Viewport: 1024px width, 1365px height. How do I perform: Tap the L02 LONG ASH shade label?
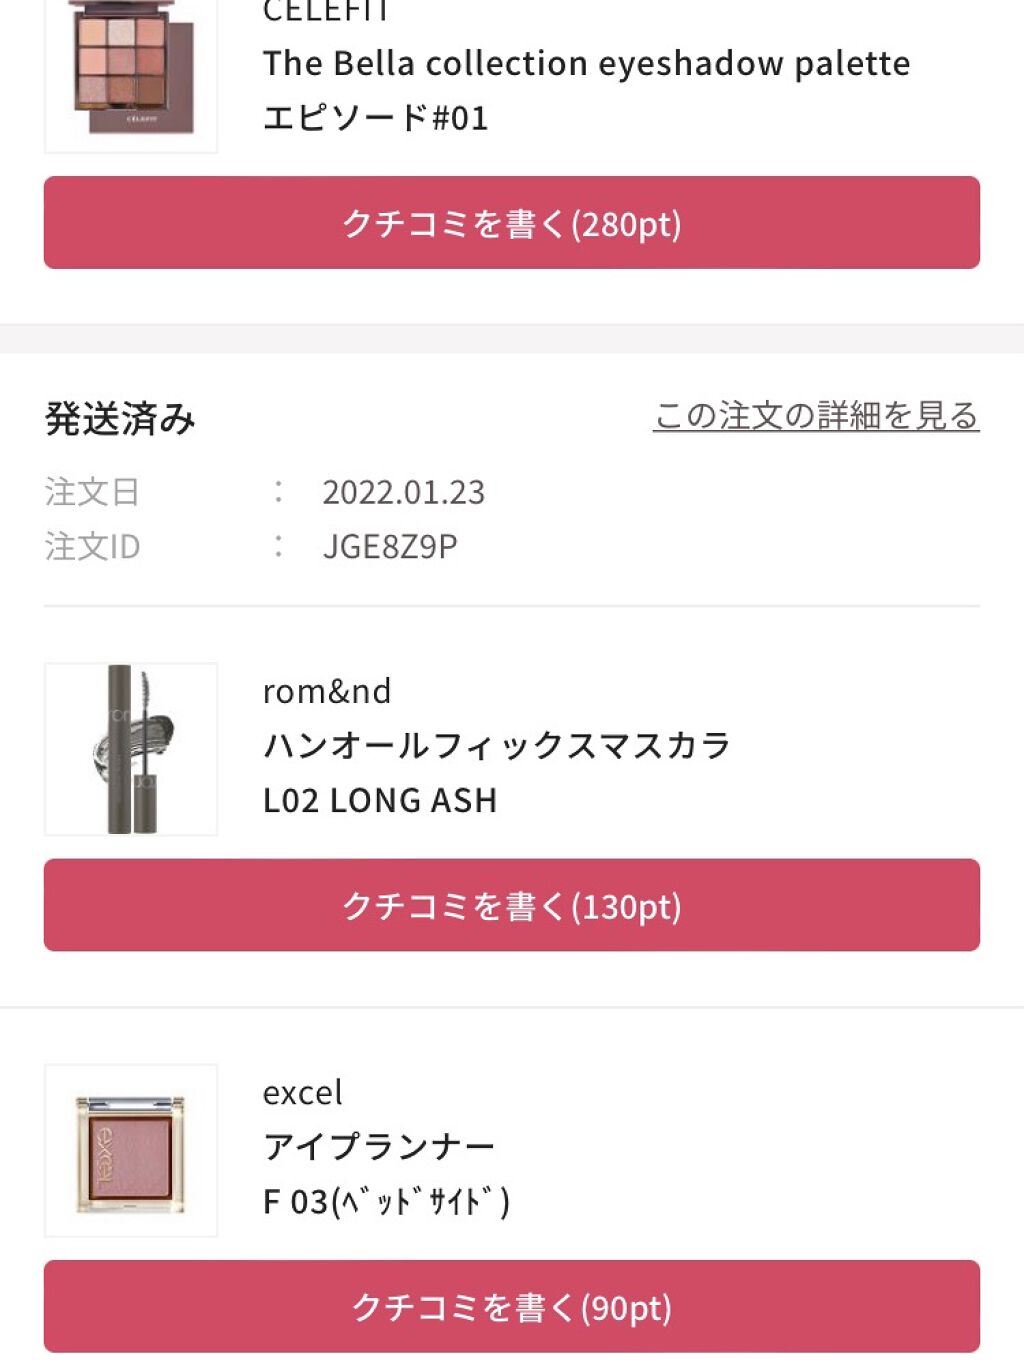point(379,800)
